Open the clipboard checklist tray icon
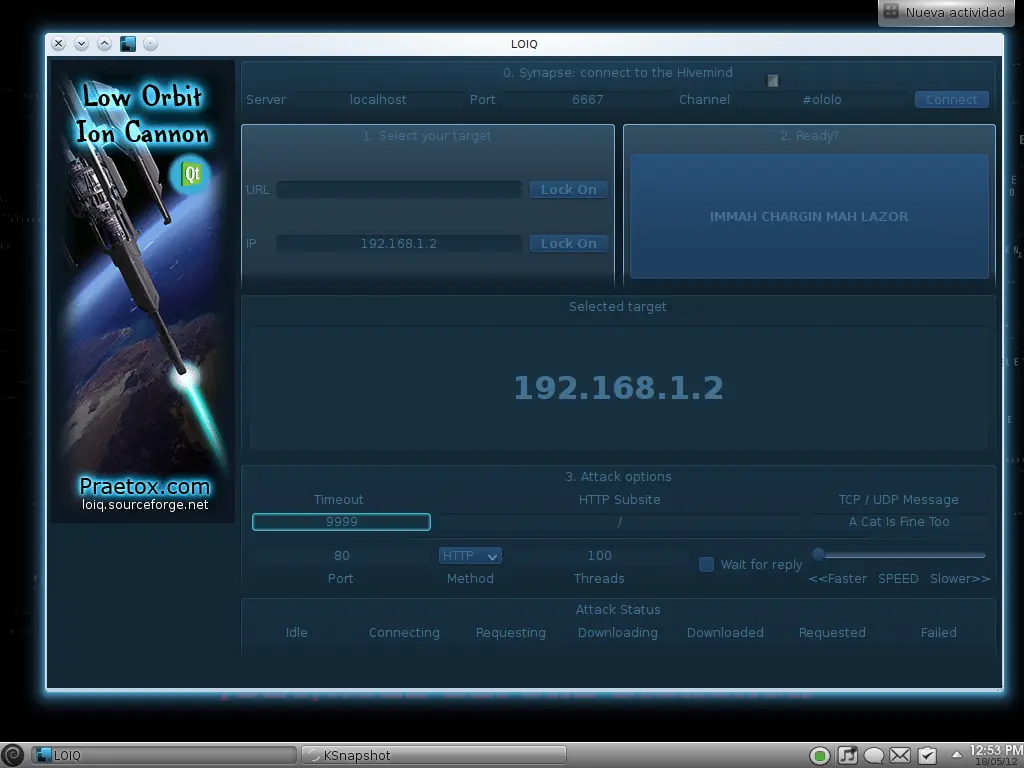This screenshot has height=768, width=1024. [x=927, y=756]
